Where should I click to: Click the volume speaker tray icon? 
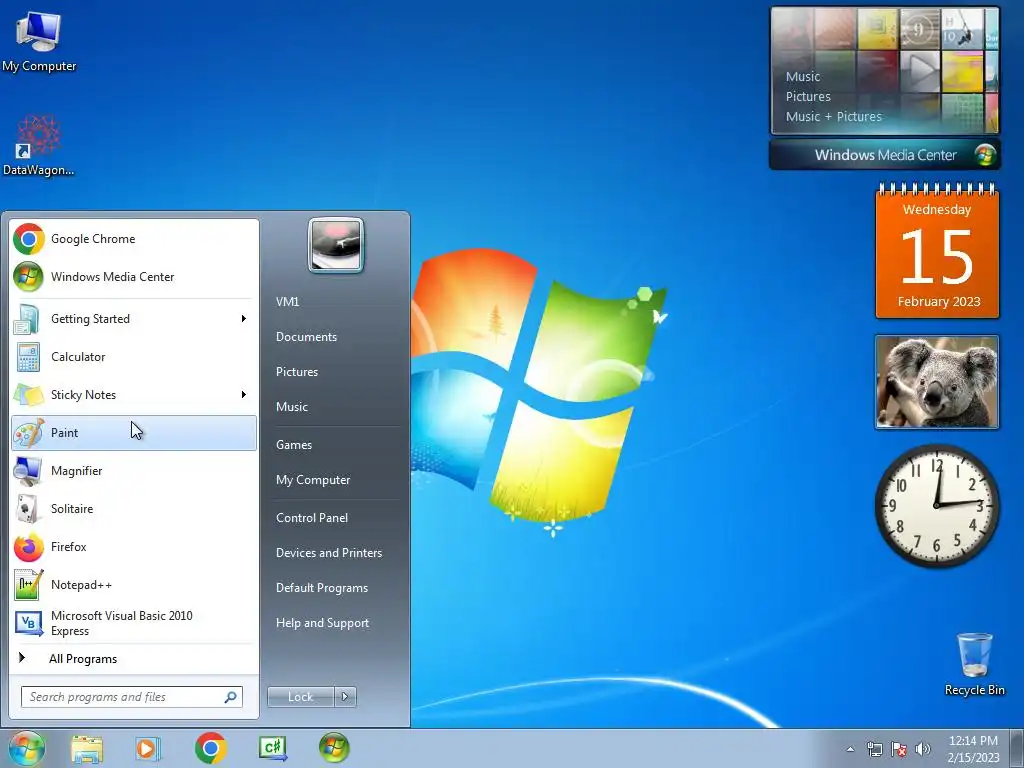tap(923, 749)
